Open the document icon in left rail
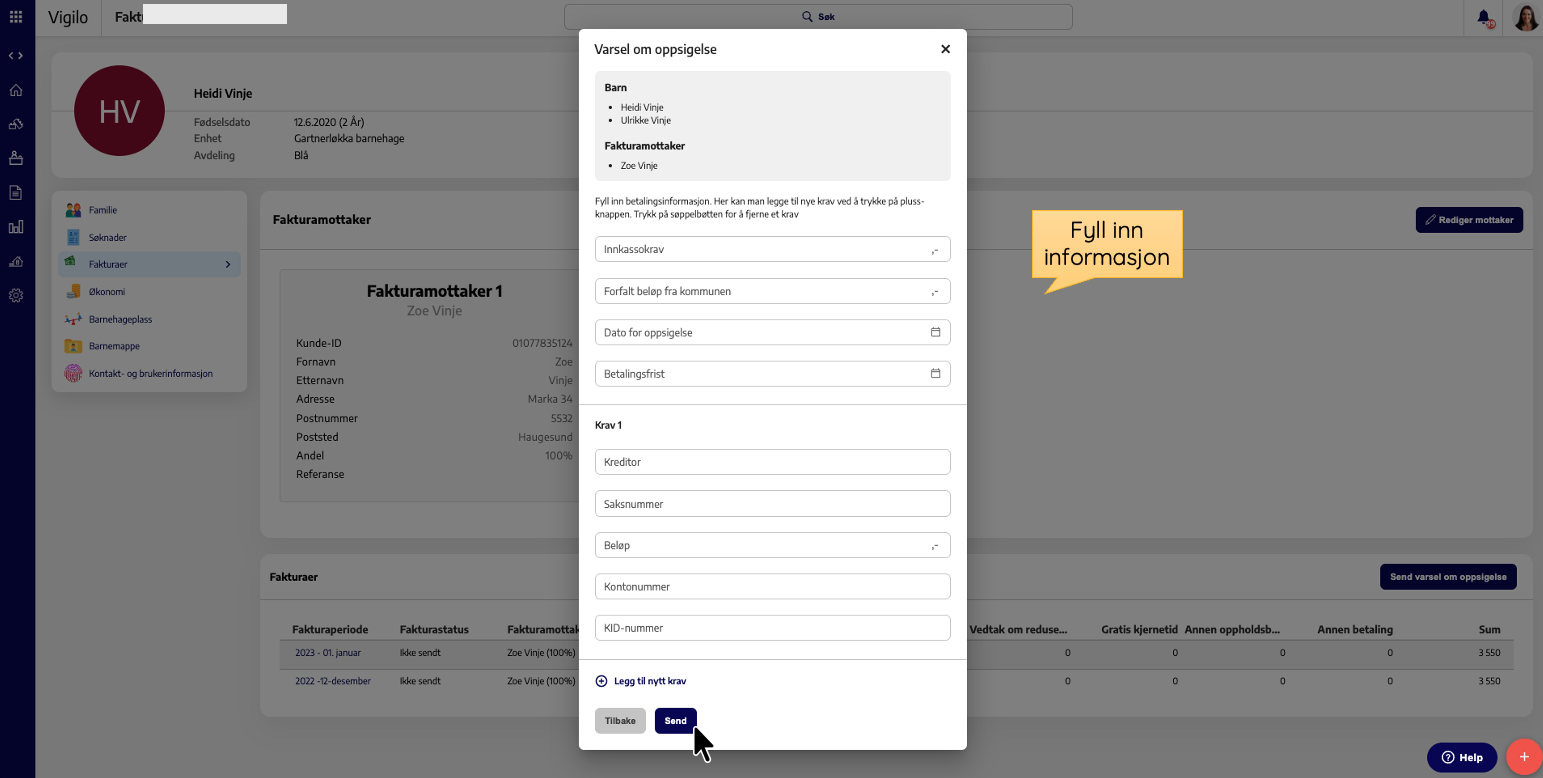1543x778 pixels. click(16, 192)
